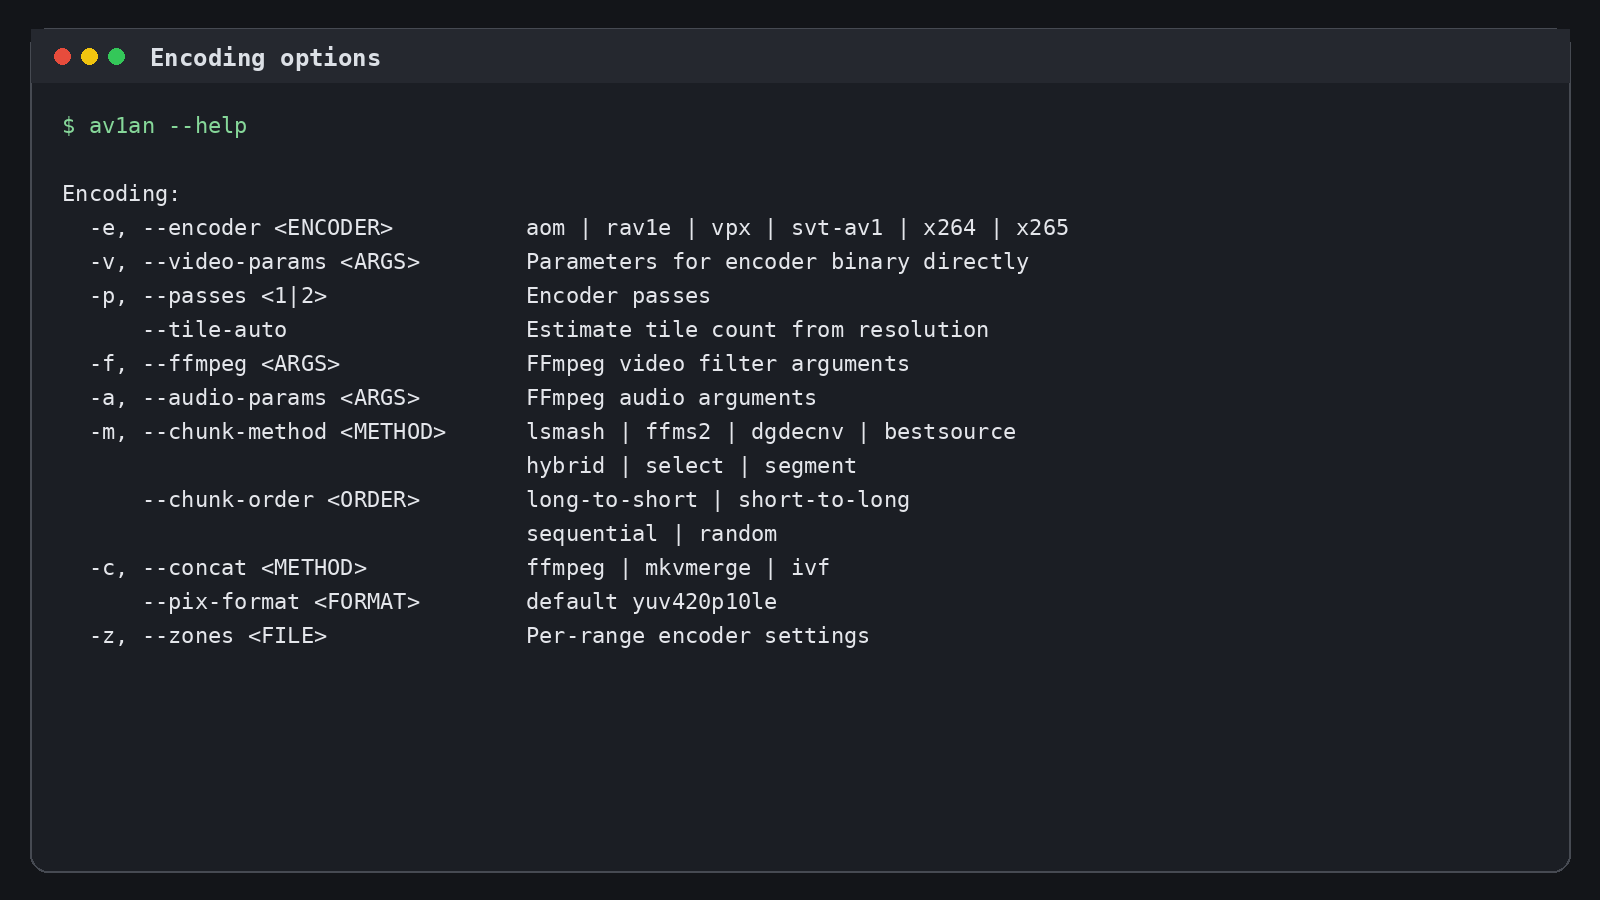Click the line "long-to-short | short-to-long"

point(718,500)
